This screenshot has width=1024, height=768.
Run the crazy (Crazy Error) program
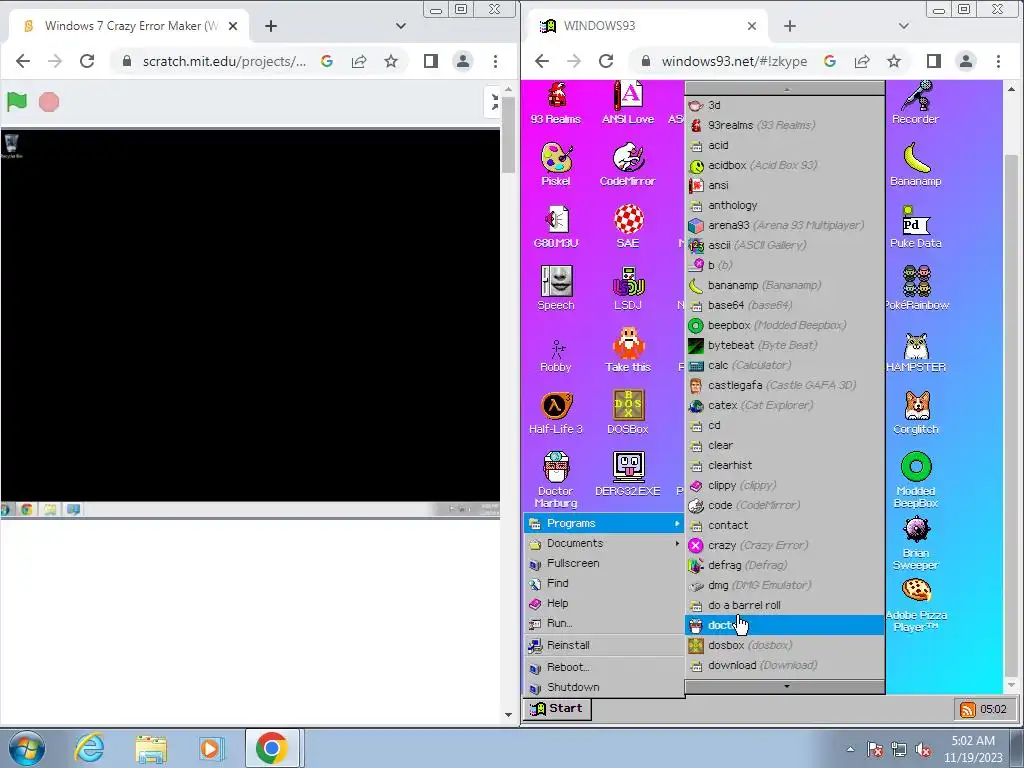(x=785, y=545)
